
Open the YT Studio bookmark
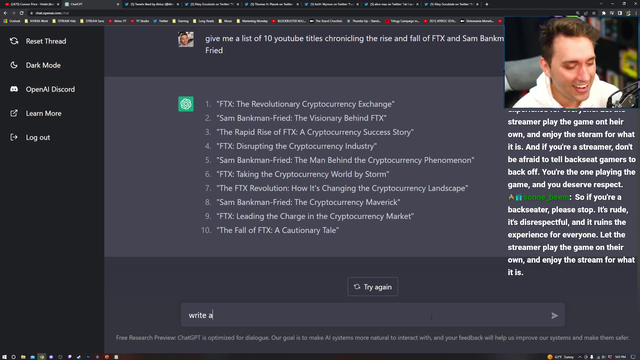click(x=140, y=21)
